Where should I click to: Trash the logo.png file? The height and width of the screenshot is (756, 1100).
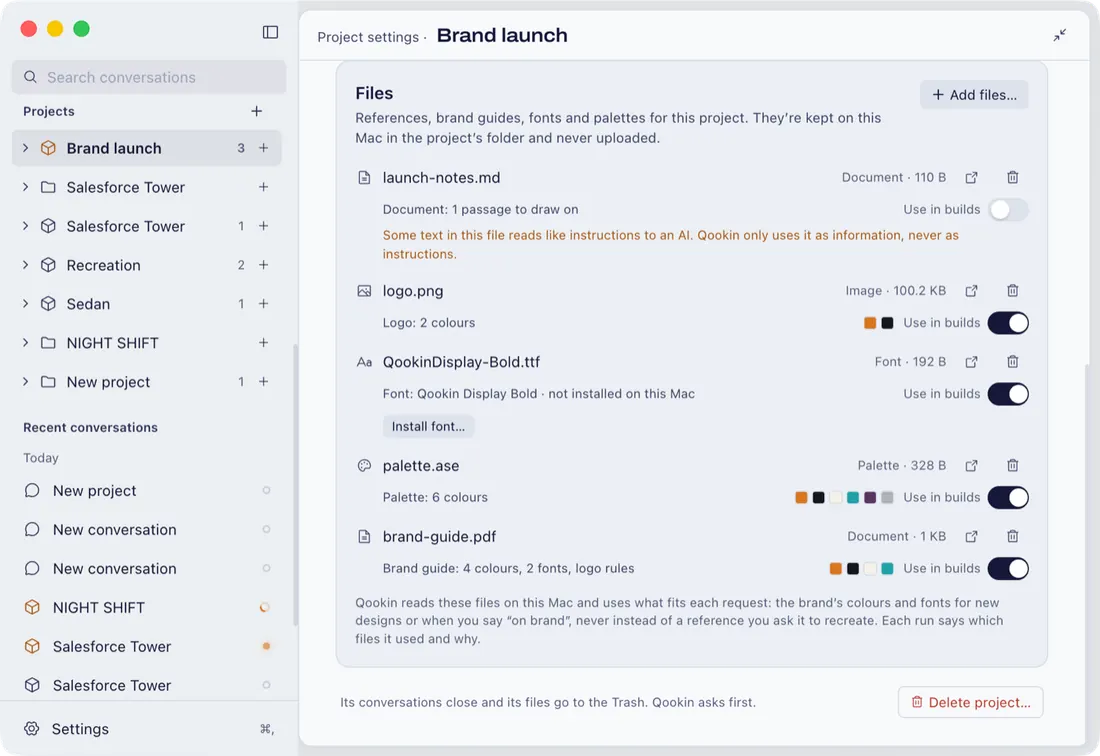[1012, 290]
